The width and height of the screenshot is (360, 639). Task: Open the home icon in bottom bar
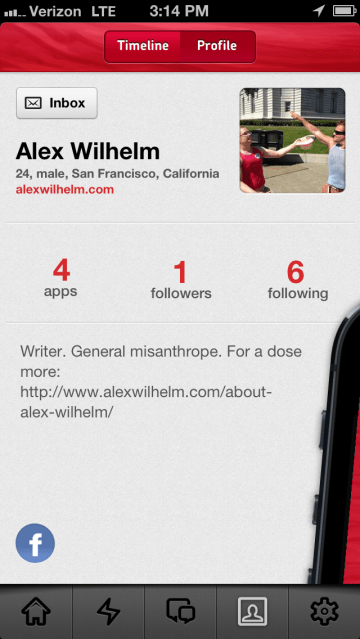pyautogui.click(x=36, y=611)
